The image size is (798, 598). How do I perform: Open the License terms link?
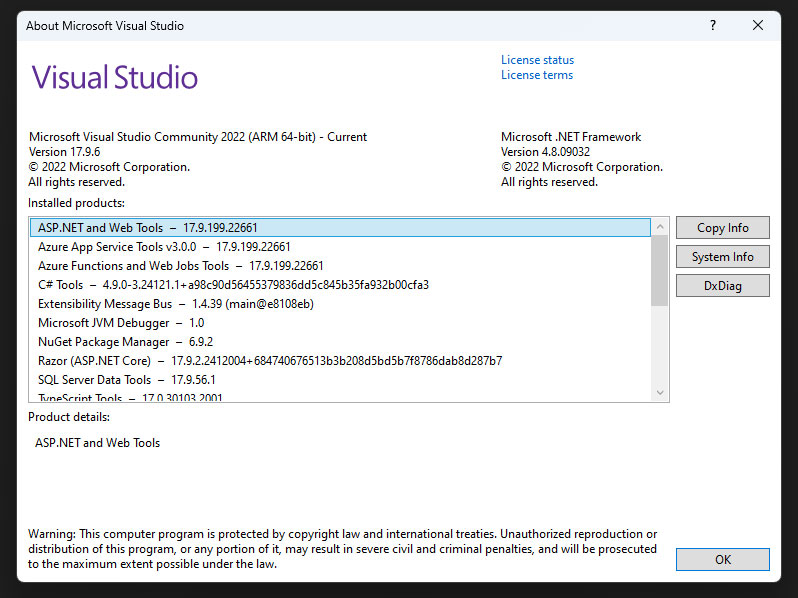click(x=537, y=75)
